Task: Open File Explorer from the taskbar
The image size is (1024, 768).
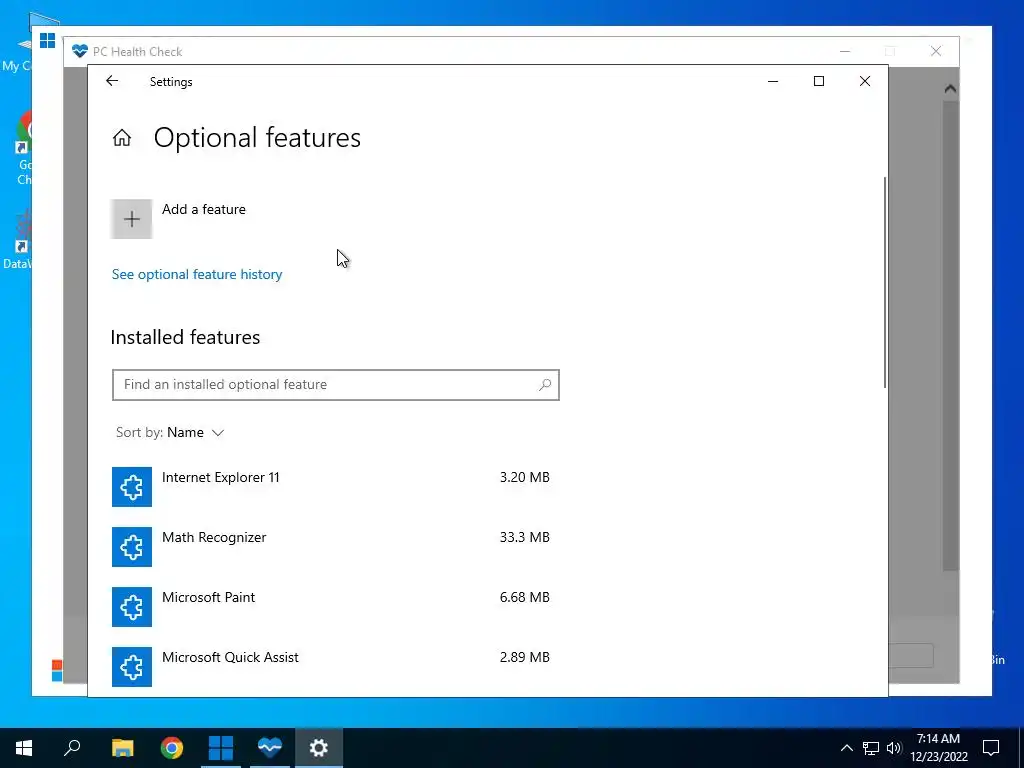Action: click(122, 748)
